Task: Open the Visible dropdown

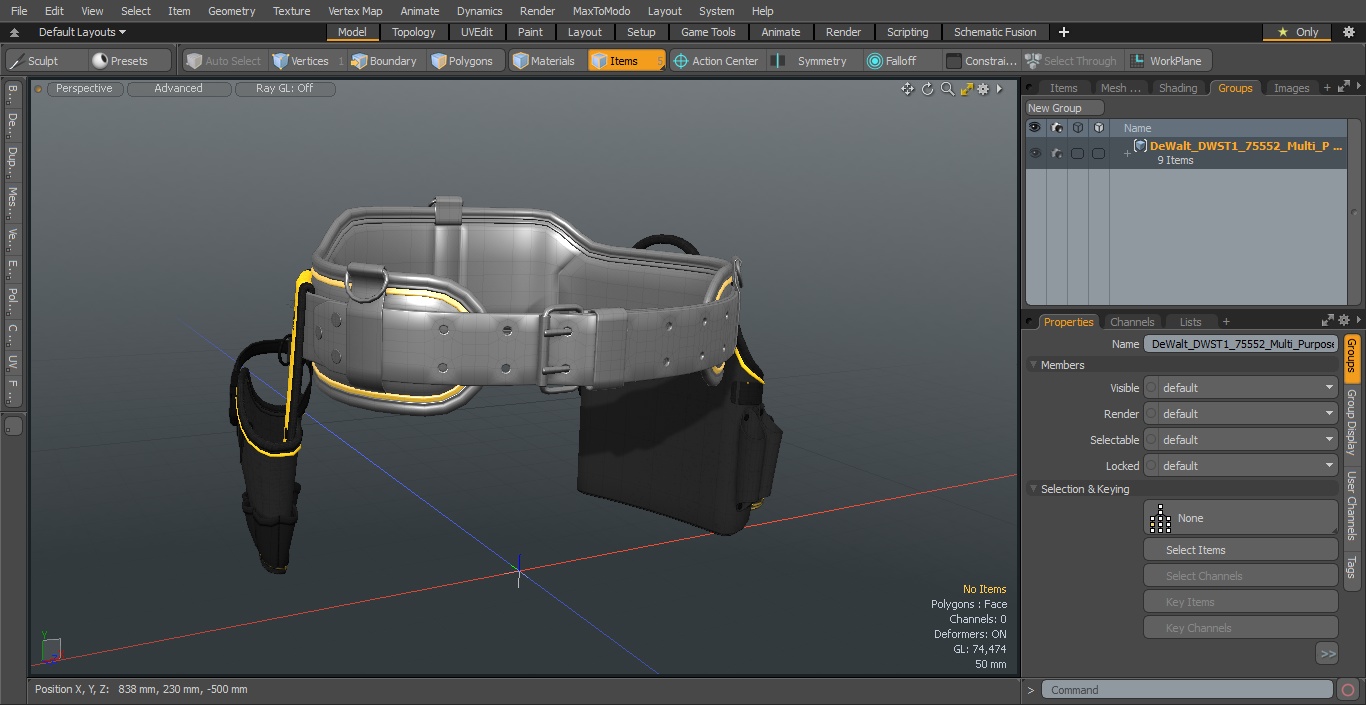Action: tap(1240, 388)
